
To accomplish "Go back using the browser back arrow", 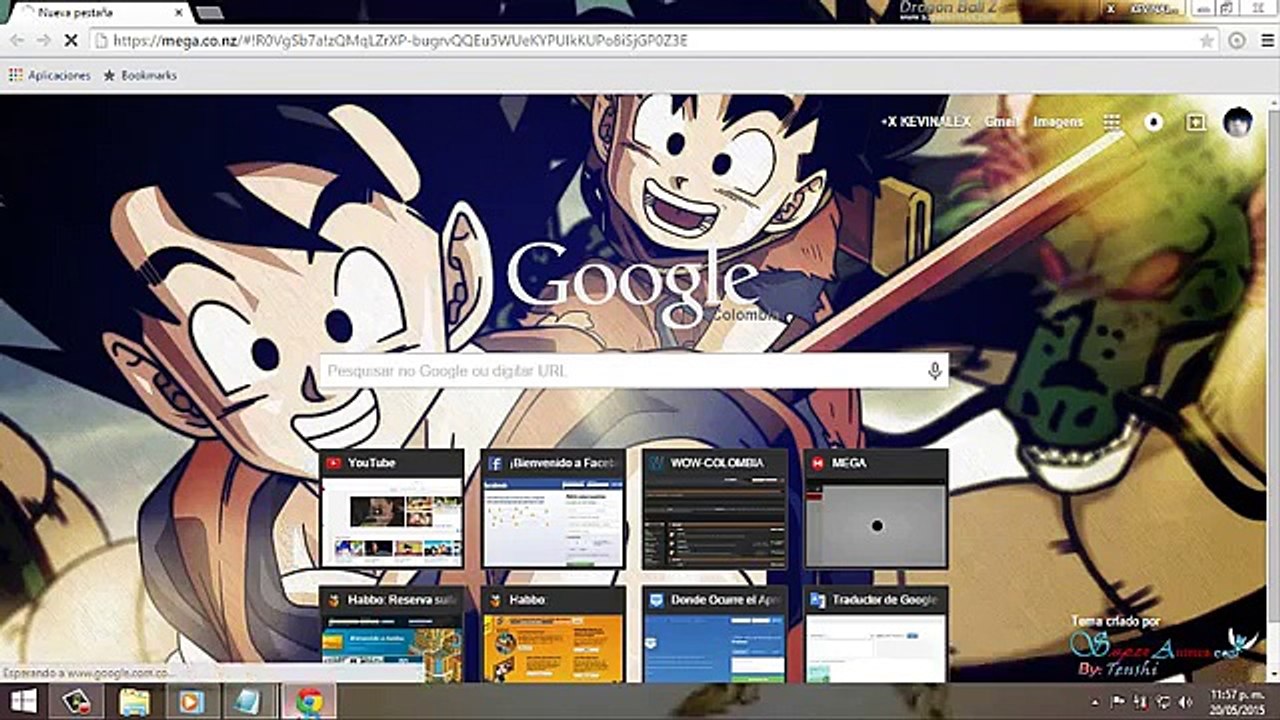I will click(16, 40).
